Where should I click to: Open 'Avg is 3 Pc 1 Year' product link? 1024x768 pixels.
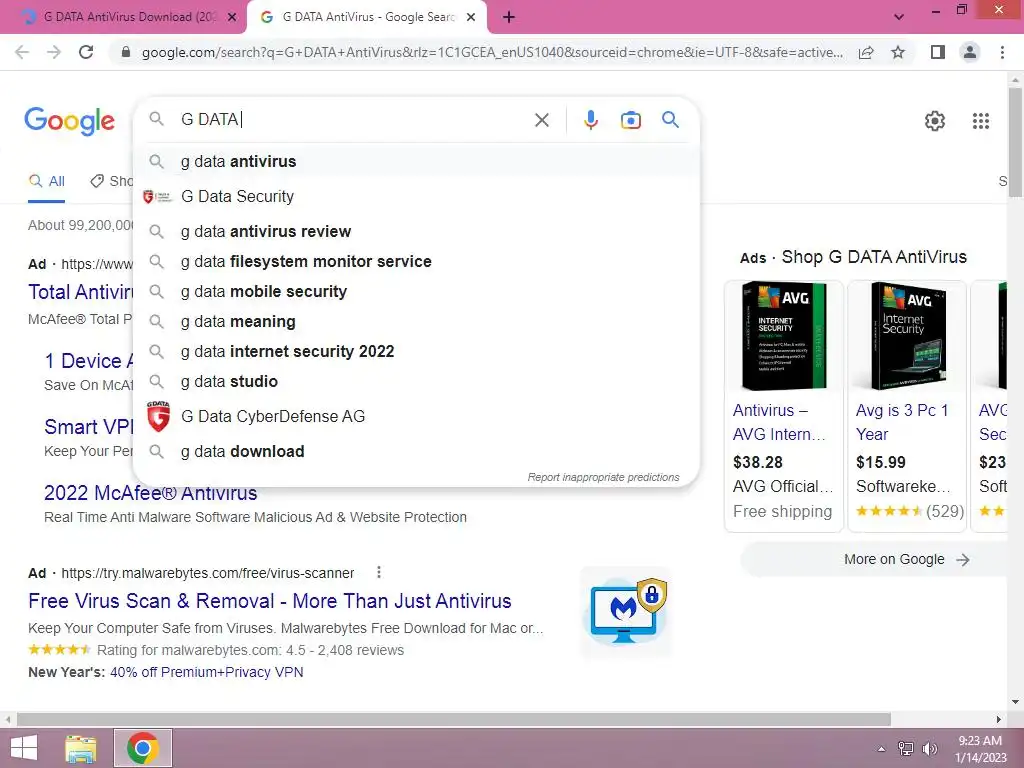click(902, 423)
